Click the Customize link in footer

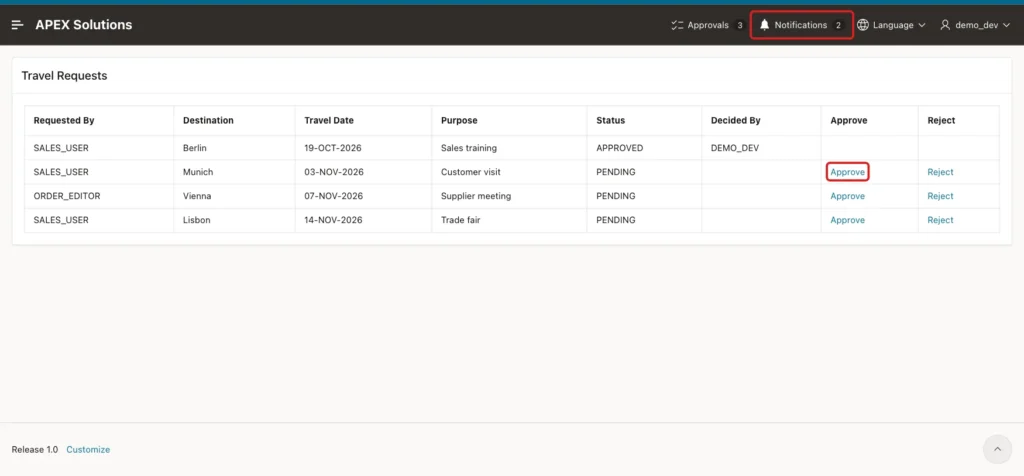pos(88,449)
